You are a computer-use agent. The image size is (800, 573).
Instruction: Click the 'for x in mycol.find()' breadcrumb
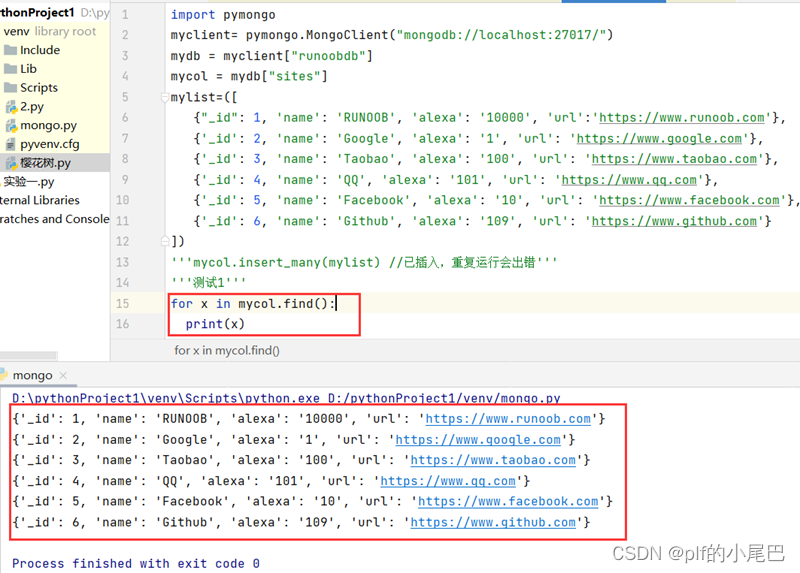coord(227,351)
